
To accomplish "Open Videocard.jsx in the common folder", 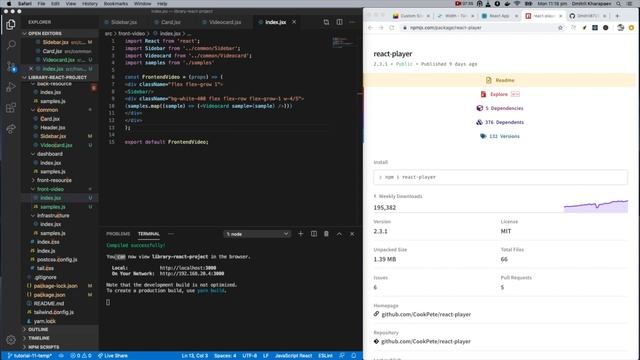I will tap(56, 145).
